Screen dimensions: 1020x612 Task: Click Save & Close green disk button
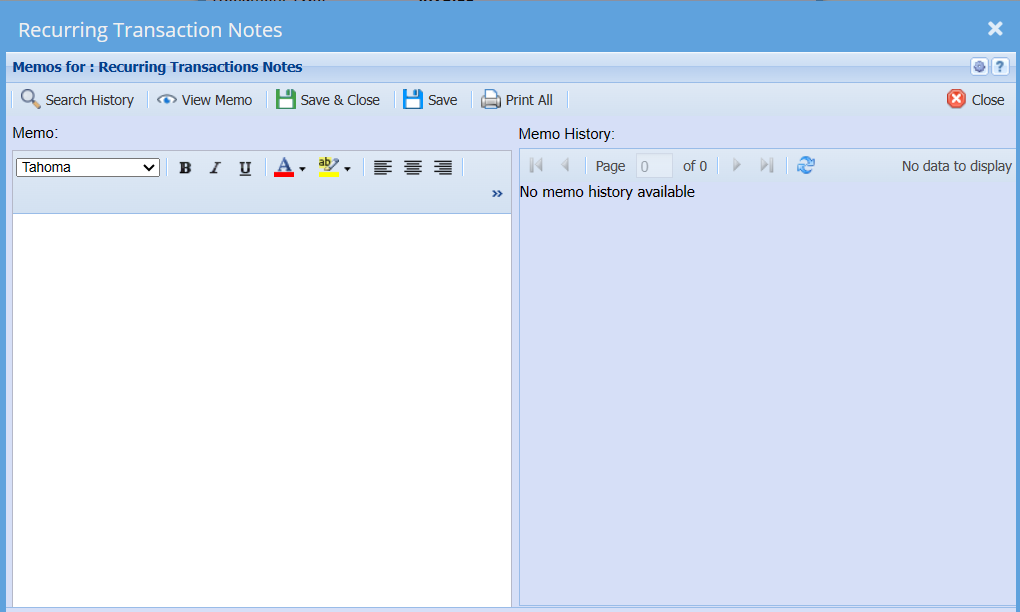(286, 99)
